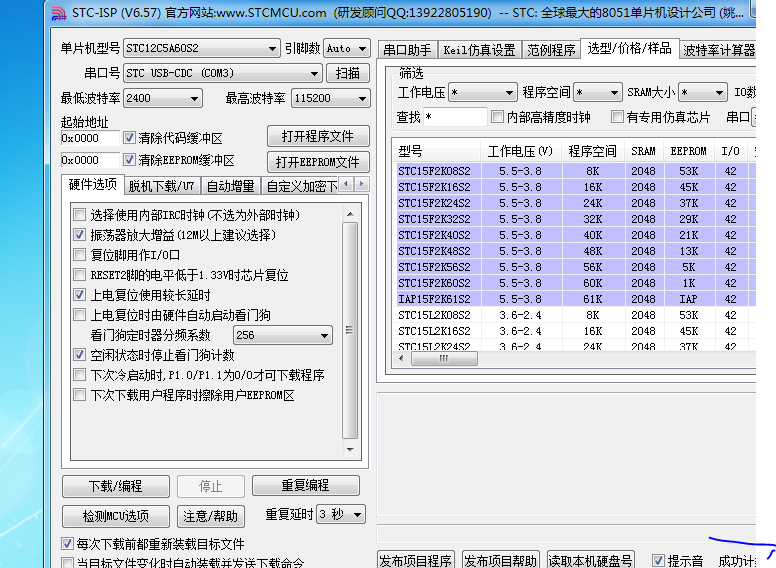The image size is (776, 568).
Task: Click the options list scroll-up arrow
Action: 350,214
